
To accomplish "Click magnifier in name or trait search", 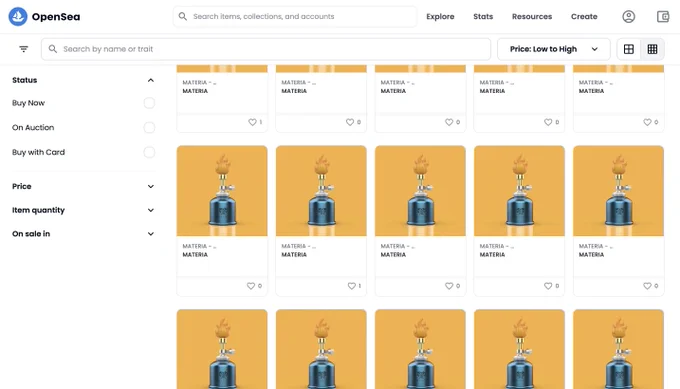I will [x=52, y=49].
